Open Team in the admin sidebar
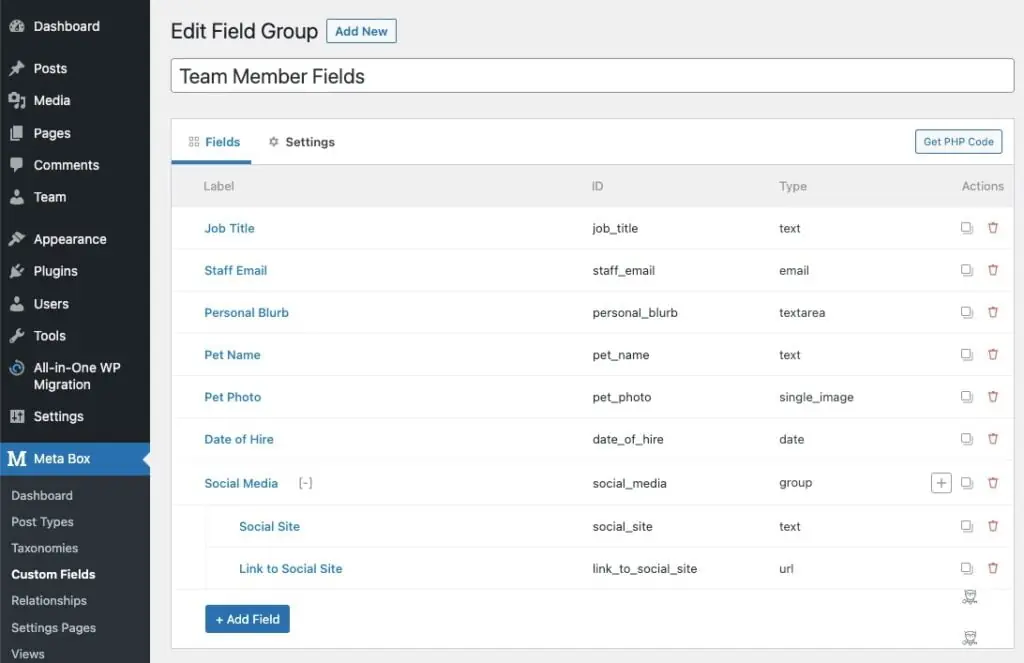Viewport: 1024px width, 663px height. point(75,197)
